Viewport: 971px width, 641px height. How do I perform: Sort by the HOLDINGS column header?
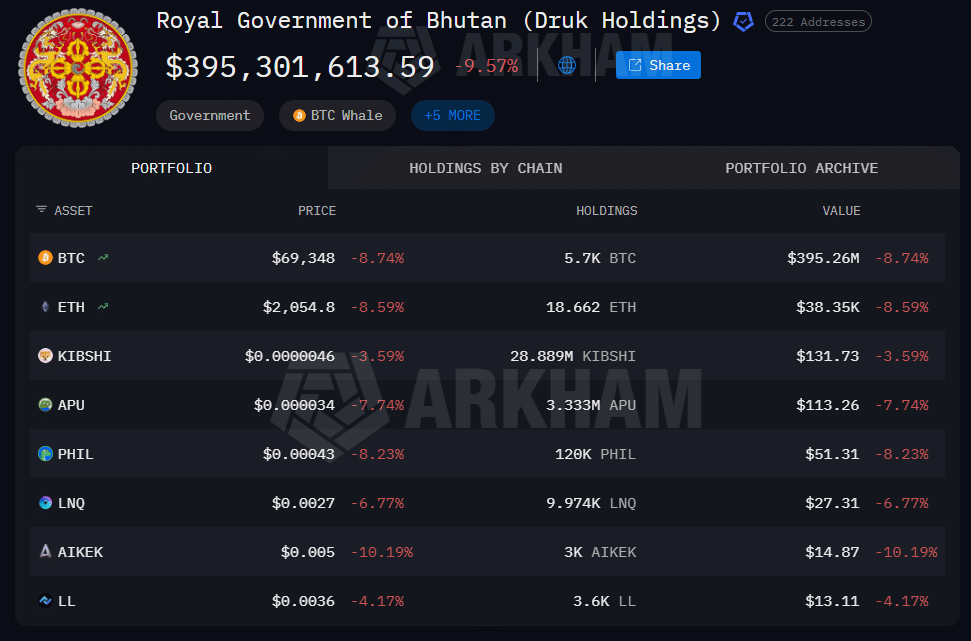coord(606,211)
